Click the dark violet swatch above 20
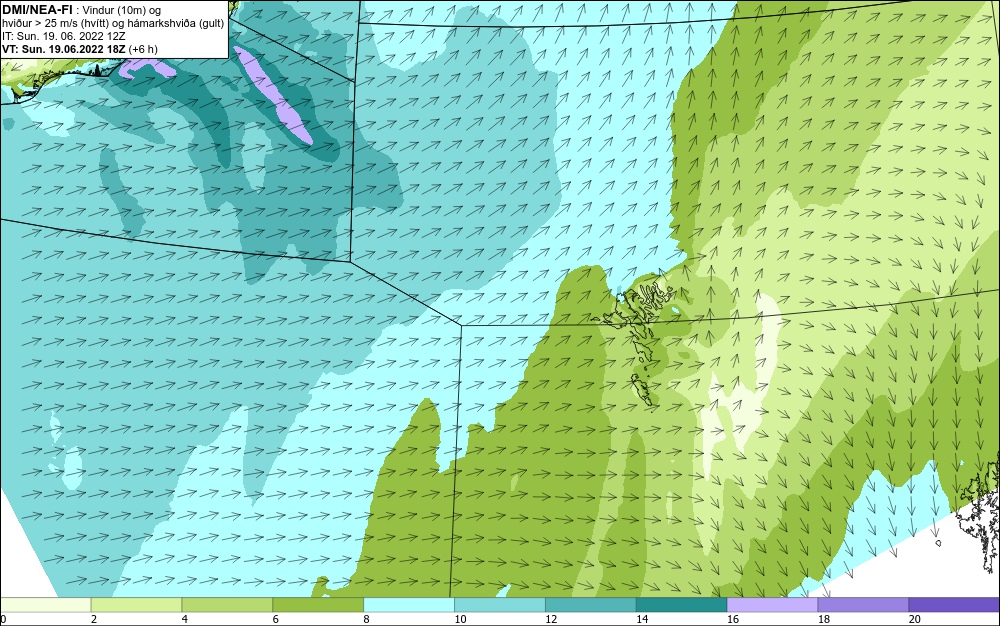The width and height of the screenshot is (1000, 626). tap(954, 605)
